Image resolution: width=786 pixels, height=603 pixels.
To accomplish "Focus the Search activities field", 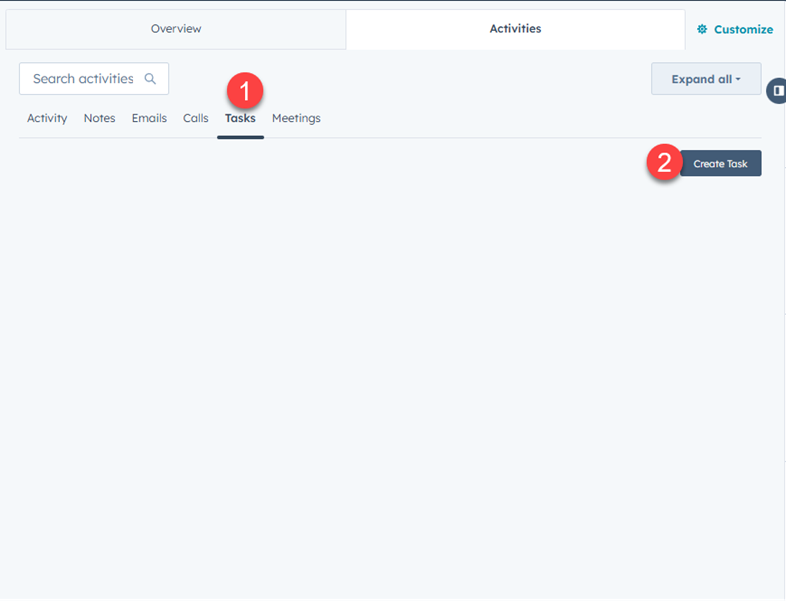I will click(x=83, y=79).
